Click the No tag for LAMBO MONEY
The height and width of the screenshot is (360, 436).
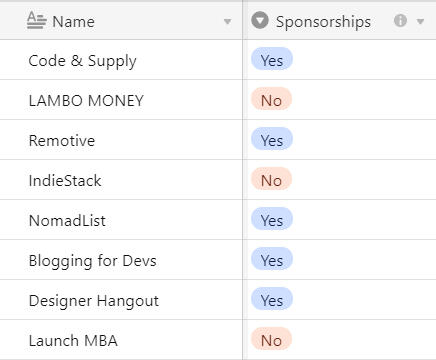[x=271, y=99]
